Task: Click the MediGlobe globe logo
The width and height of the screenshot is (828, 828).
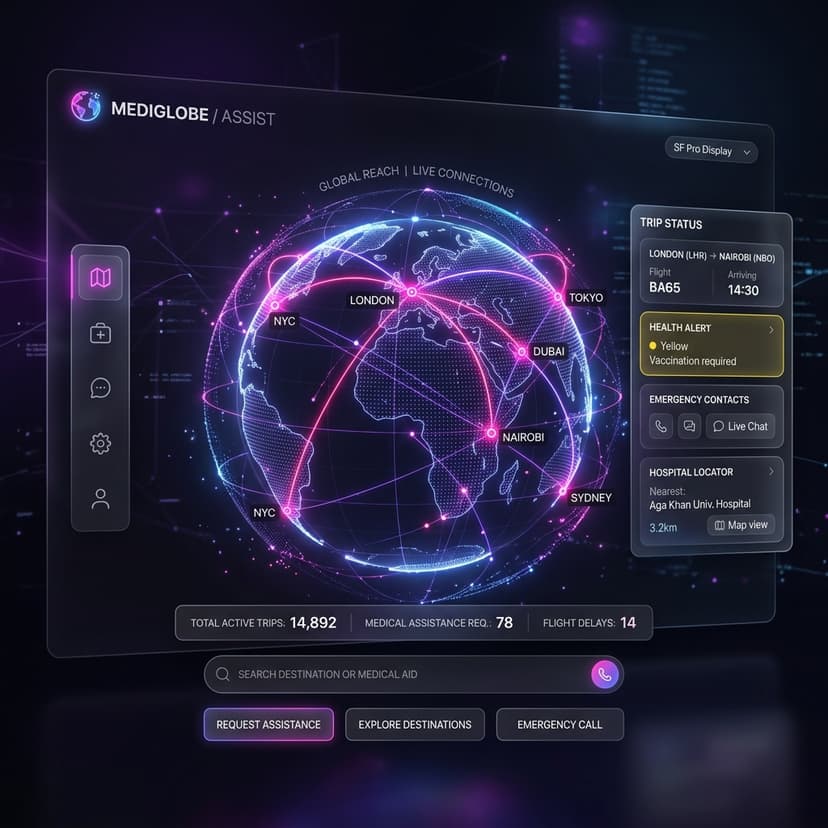Action: point(86,106)
